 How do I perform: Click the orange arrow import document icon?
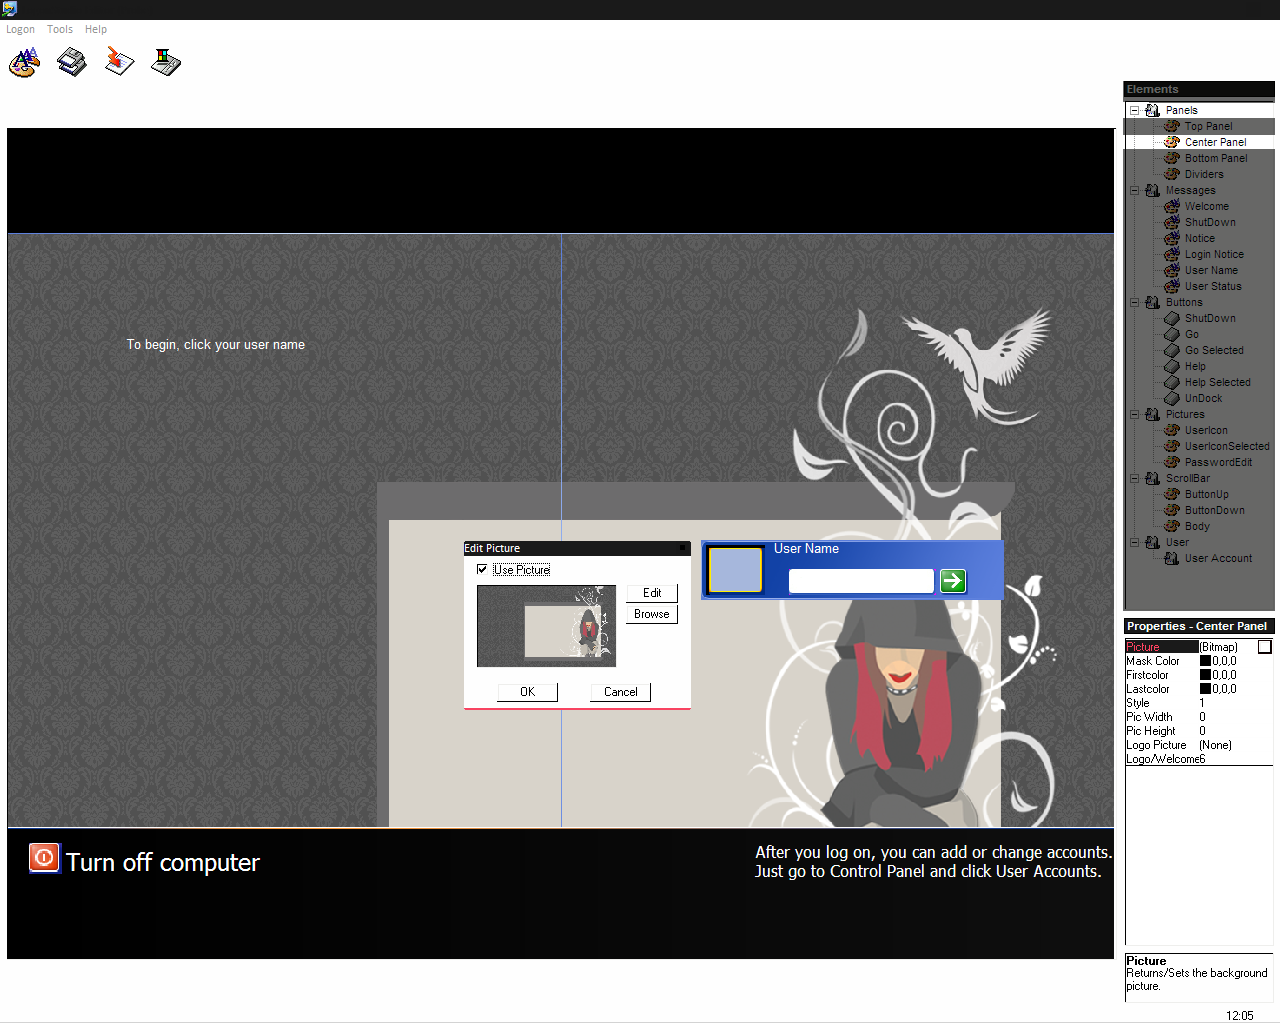coord(119,62)
